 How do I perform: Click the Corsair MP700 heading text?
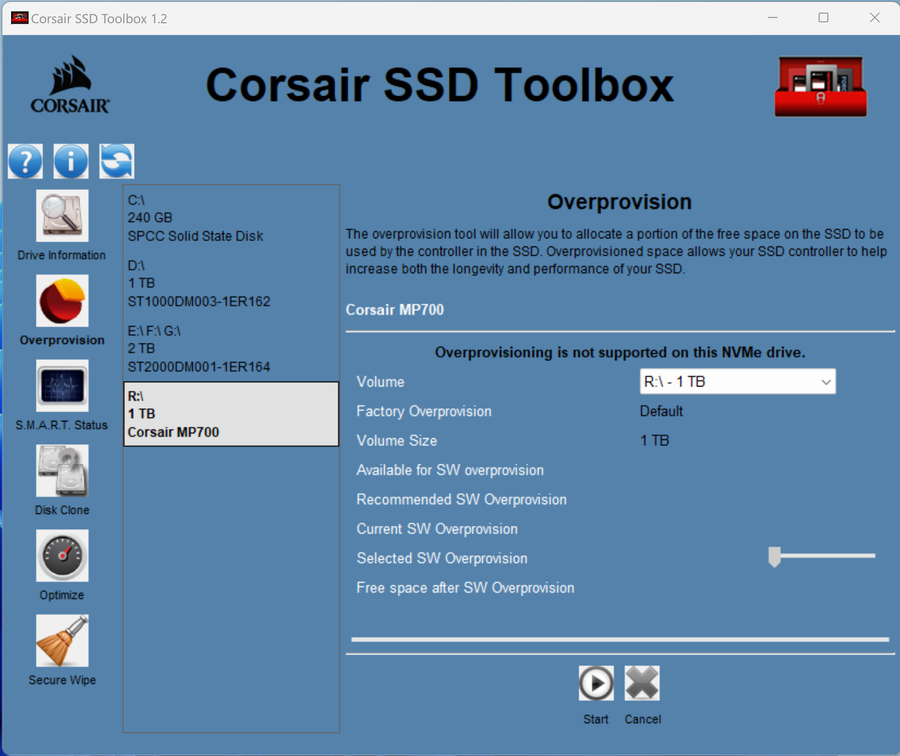pos(395,310)
